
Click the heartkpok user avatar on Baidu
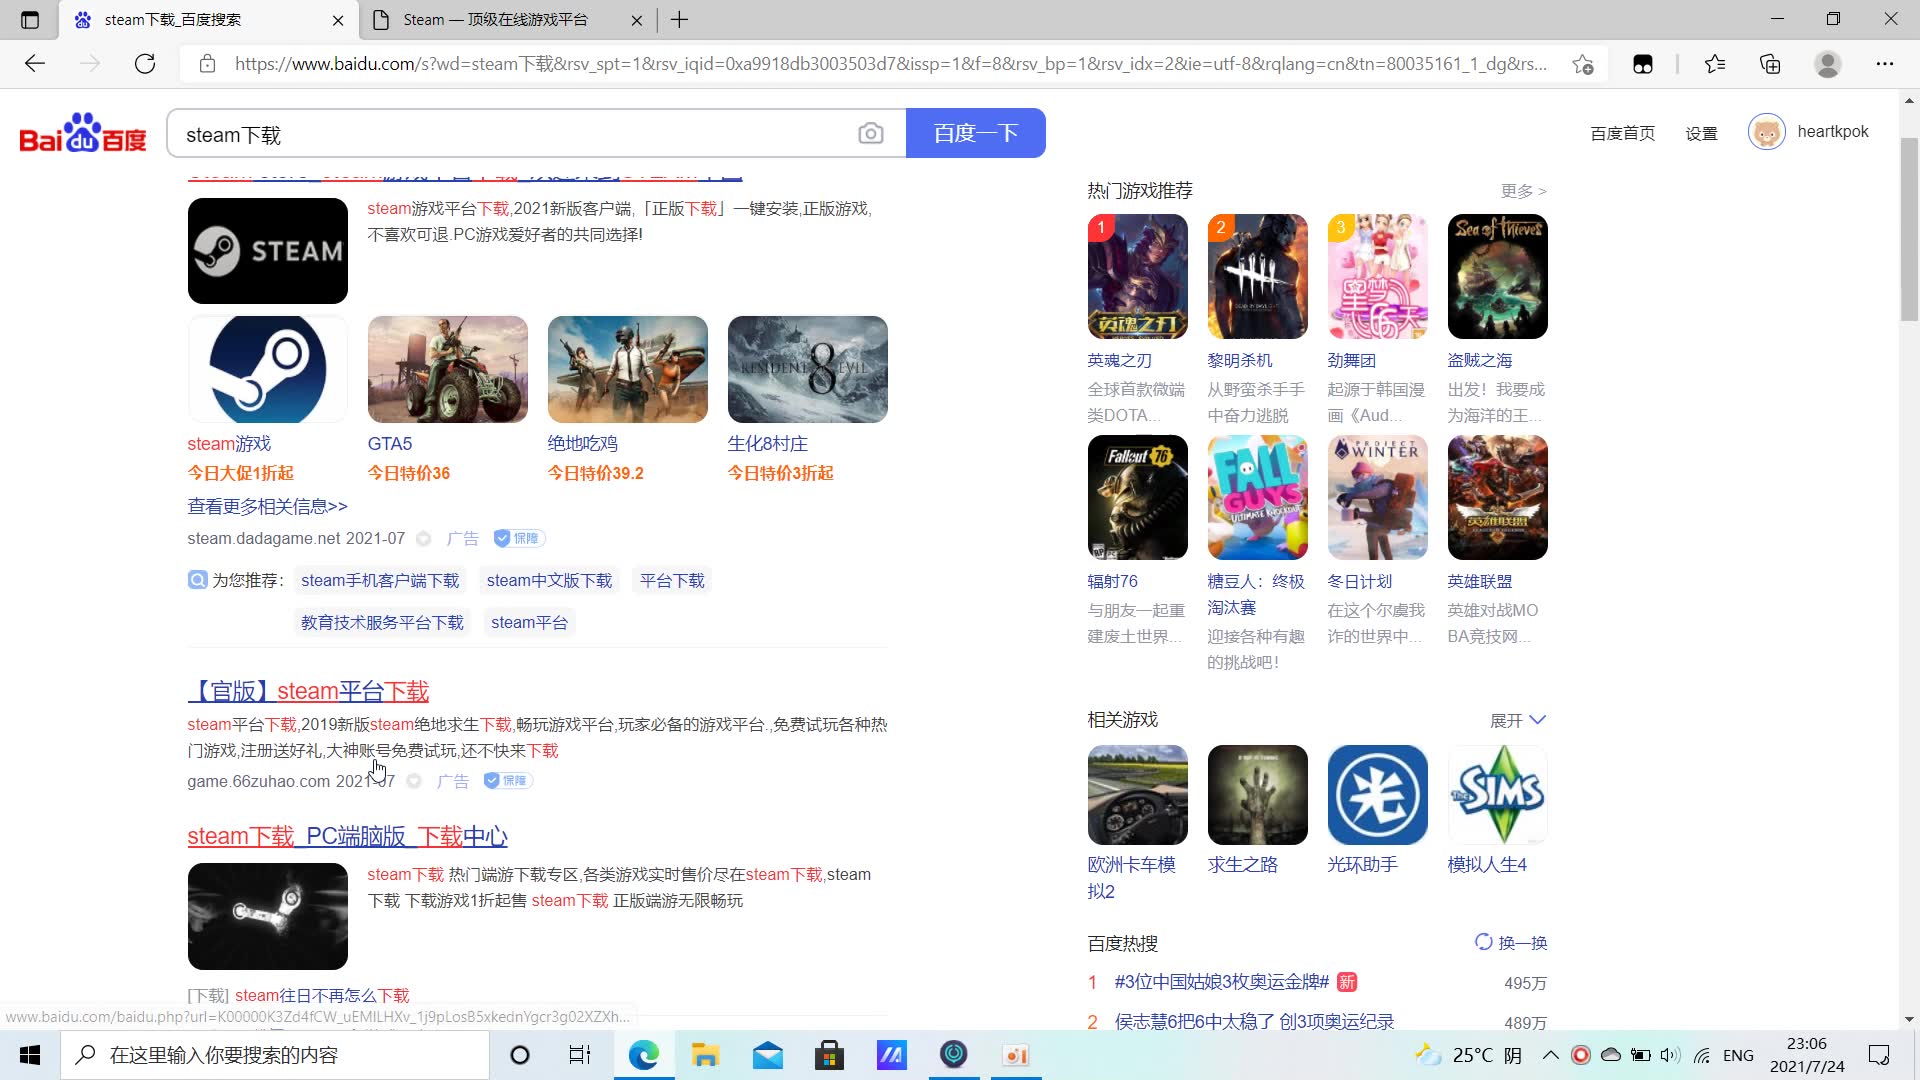point(1766,132)
